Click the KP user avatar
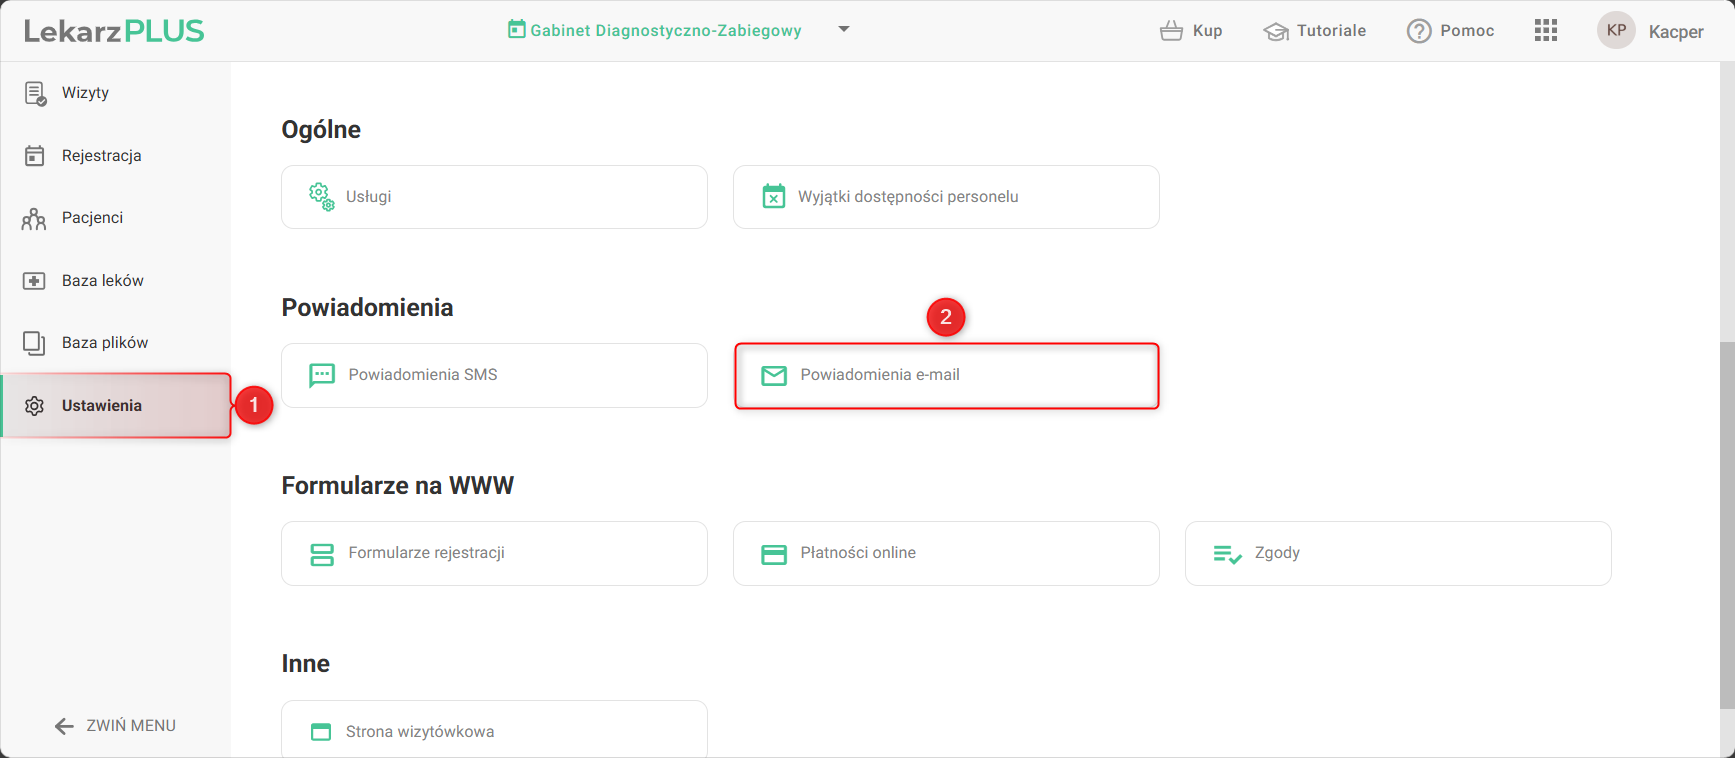Viewport: 1735px width, 758px height. [1616, 31]
